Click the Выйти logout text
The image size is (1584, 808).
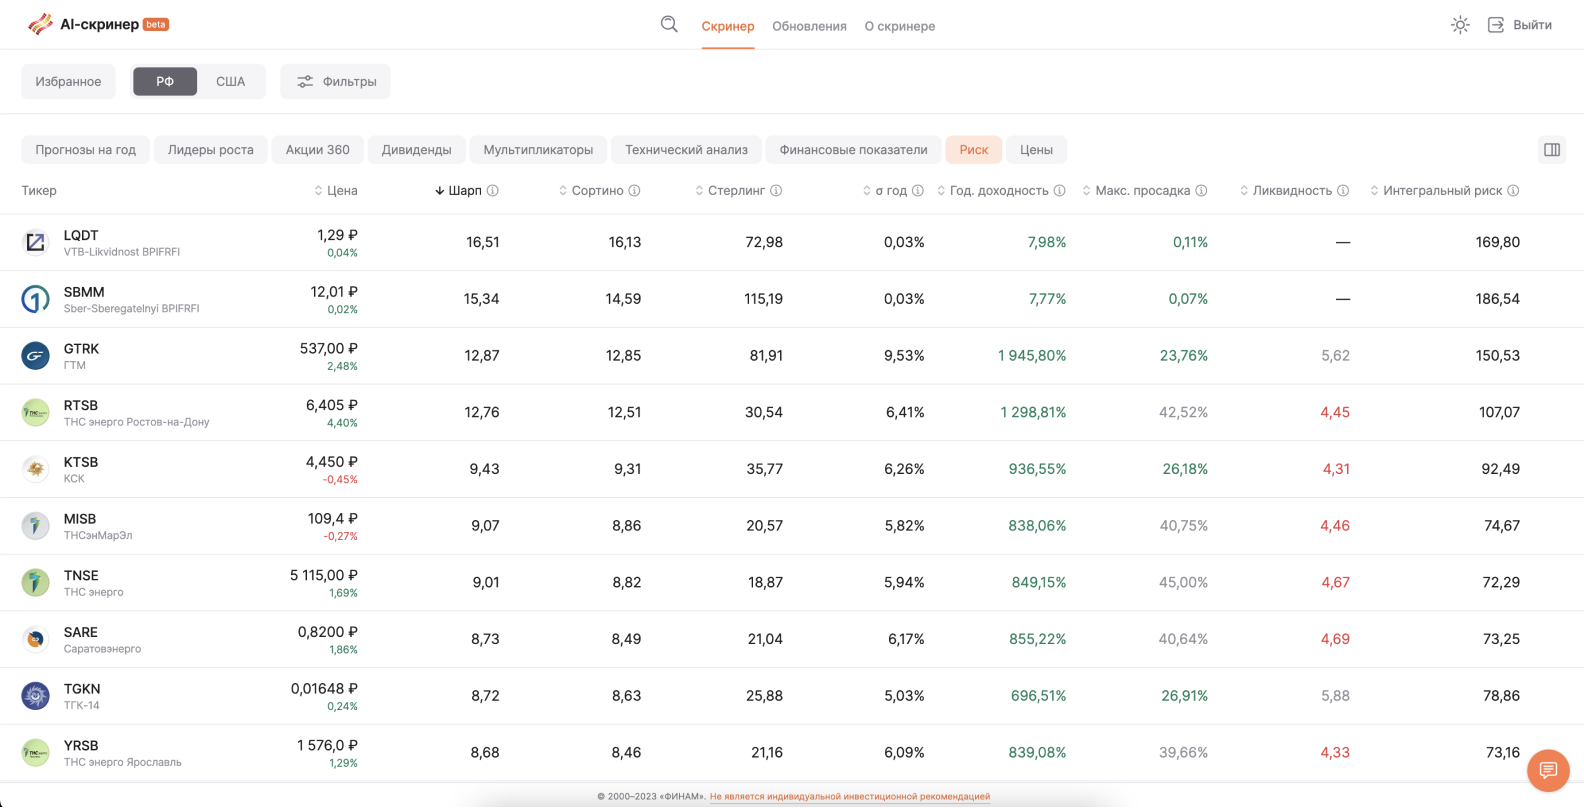1532,25
